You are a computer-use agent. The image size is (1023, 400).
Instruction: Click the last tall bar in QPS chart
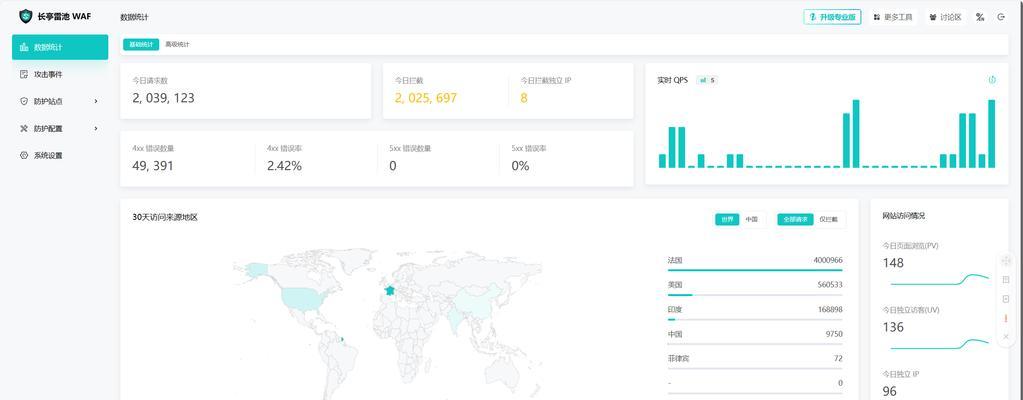pos(992,134)
